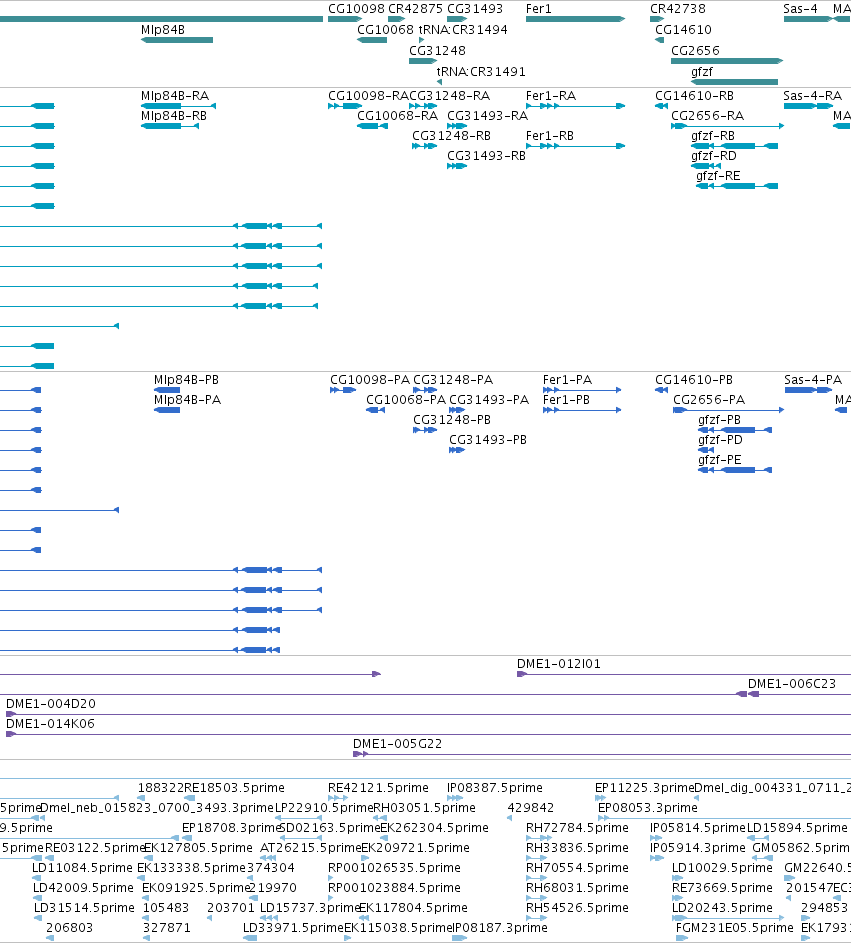This screenshot has width=851, height=943.
Task: Select the LD11084.5prime EST label
Action: click(x=82, y=868)
